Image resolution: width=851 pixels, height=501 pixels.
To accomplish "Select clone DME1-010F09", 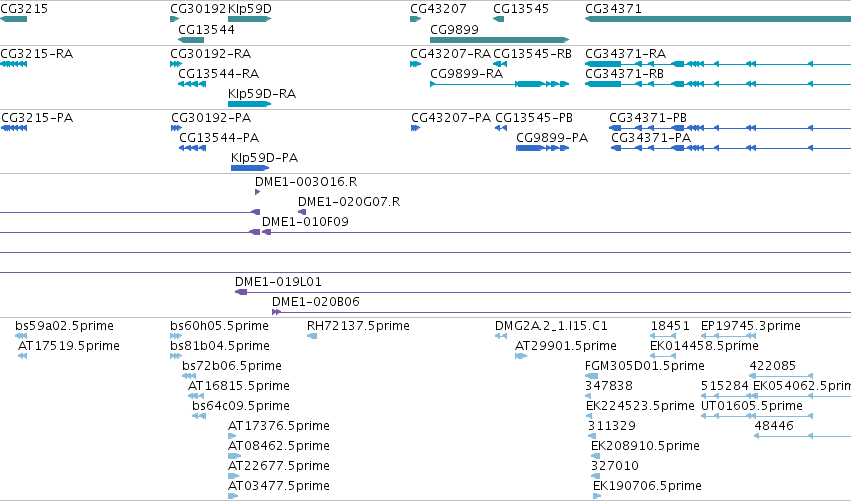I will click(x=305, y=222).
